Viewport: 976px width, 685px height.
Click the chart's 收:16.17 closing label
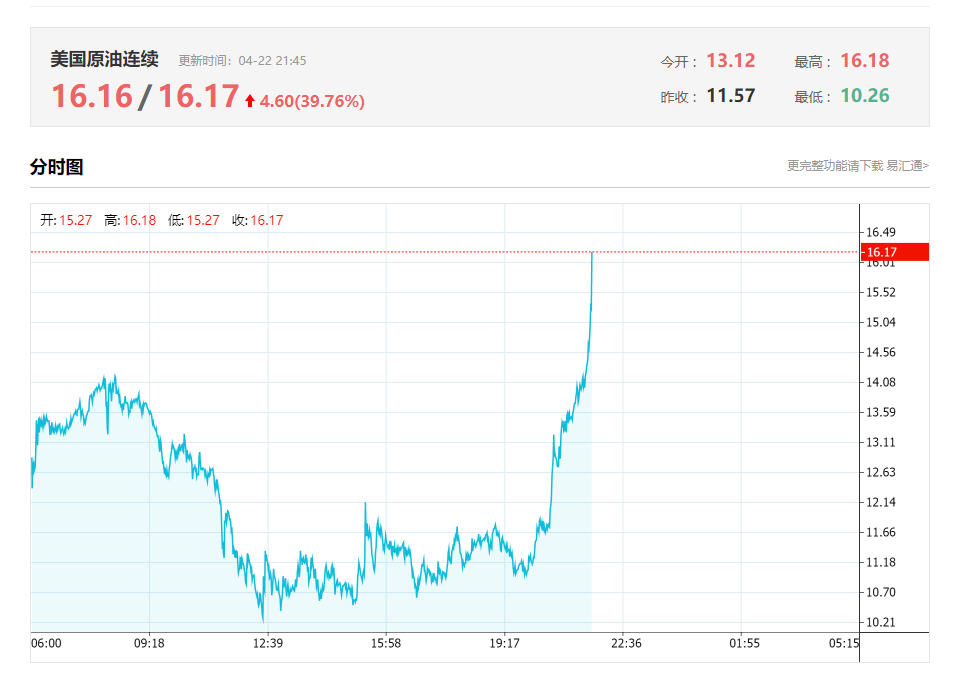[x=257, y=220]
